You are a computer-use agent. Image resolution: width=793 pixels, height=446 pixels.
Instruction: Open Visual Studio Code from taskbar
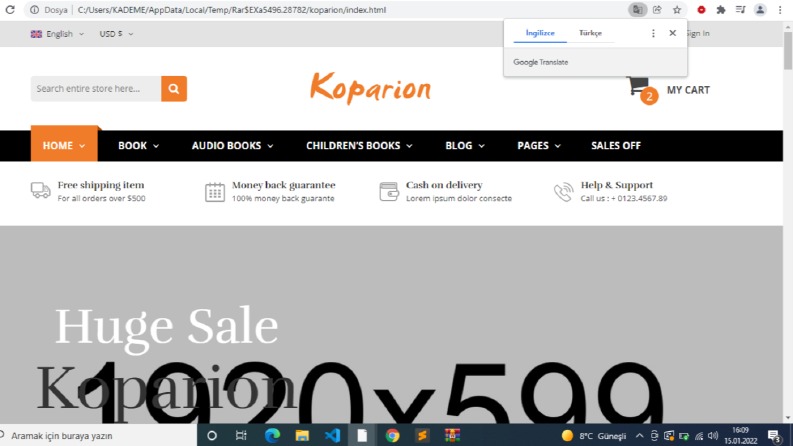pyautogui.click(x=332, y=435)
